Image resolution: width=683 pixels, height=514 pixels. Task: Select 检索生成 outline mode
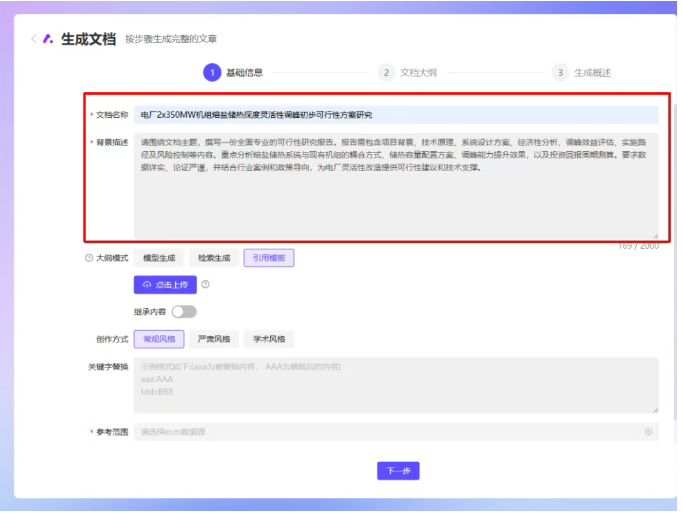coord(214,258)
